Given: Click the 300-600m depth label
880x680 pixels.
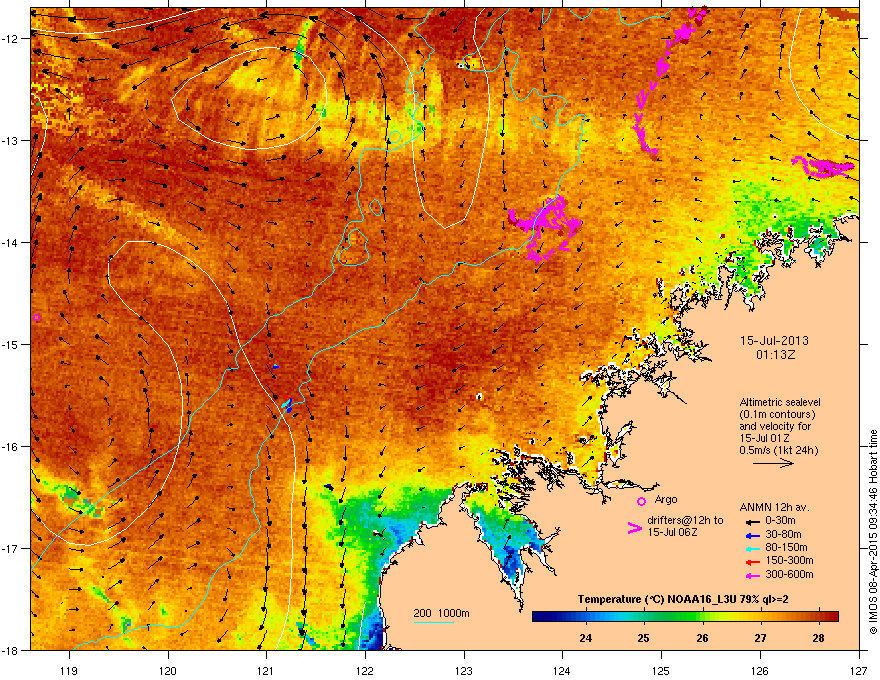Looking at the screenshot, I should [789, 574].
